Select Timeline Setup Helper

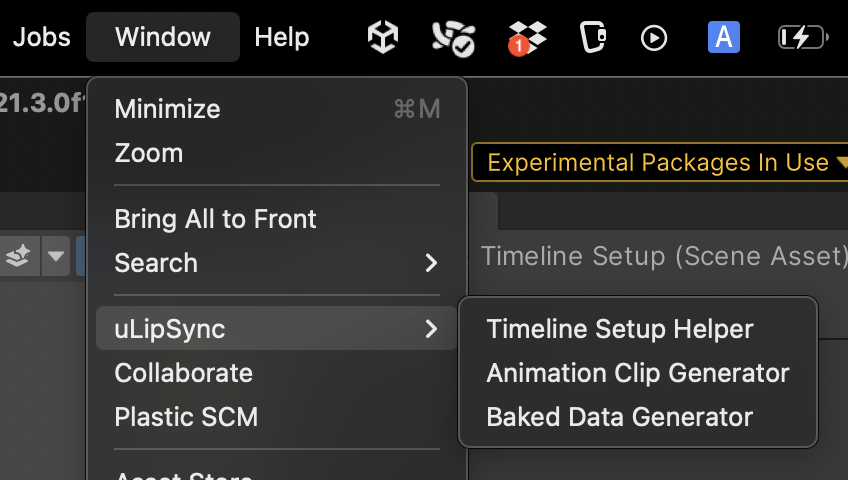click(x=620, y=329)
